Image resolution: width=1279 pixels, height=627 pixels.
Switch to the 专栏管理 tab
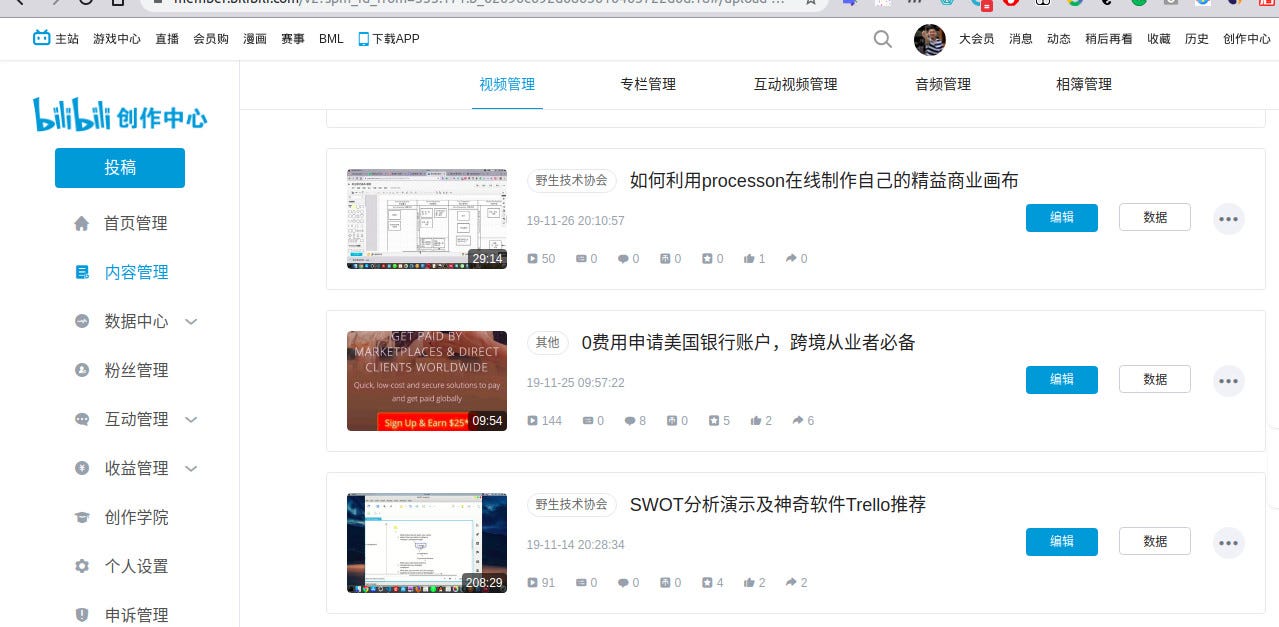pos(648,84)
